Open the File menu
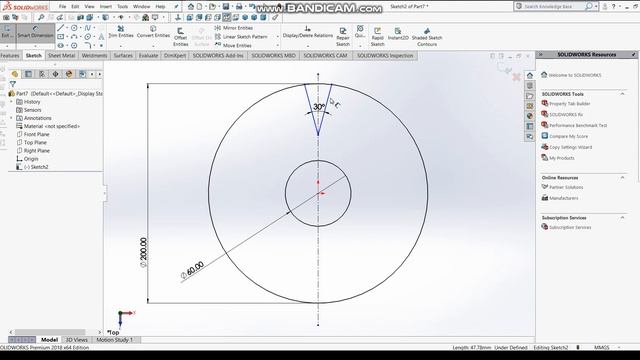The width and height of the screenshot is (640, 360). 62,7
